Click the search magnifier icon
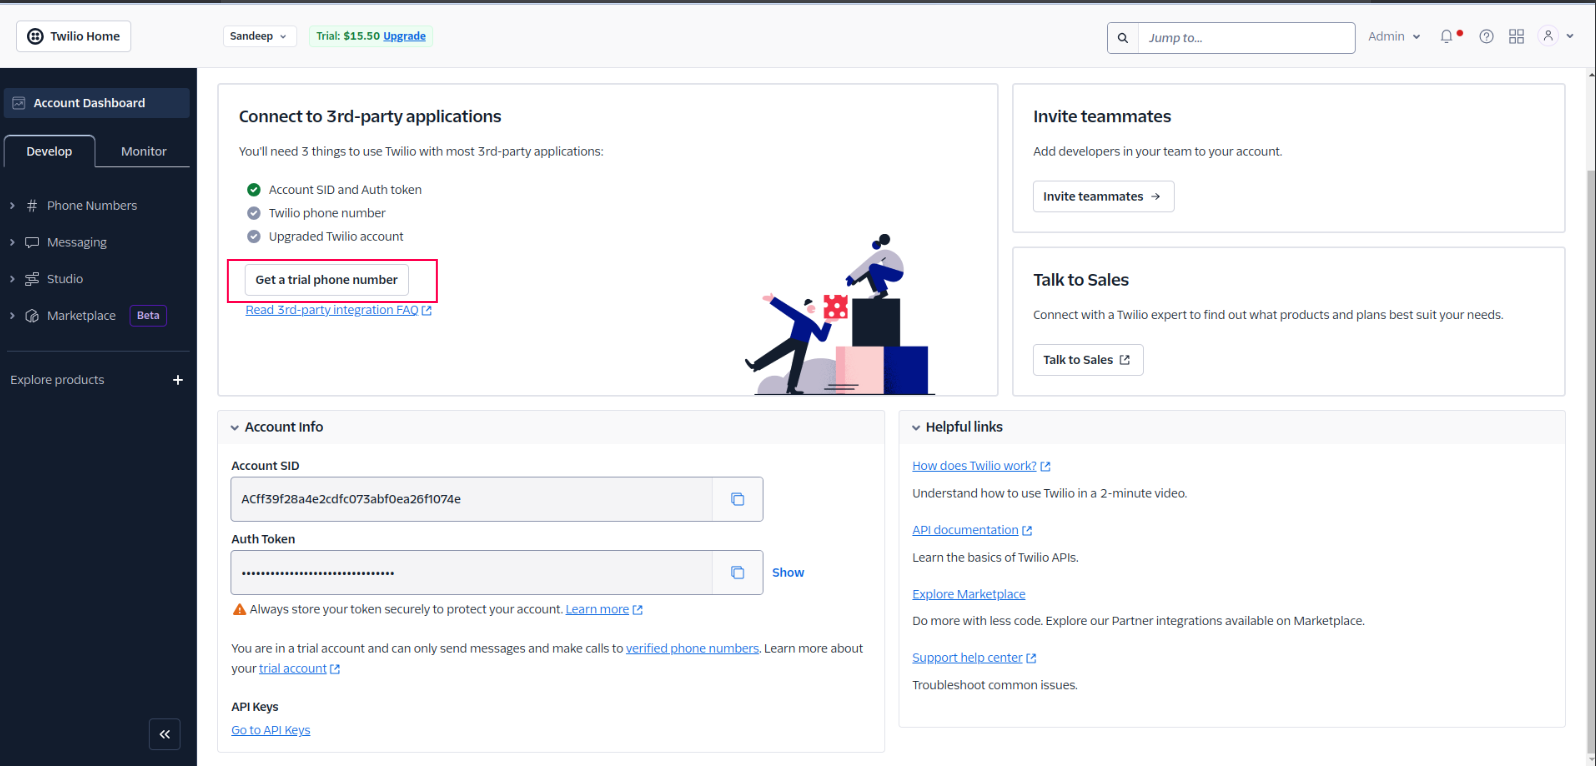1596x766 pixels. pos(1123,38)
